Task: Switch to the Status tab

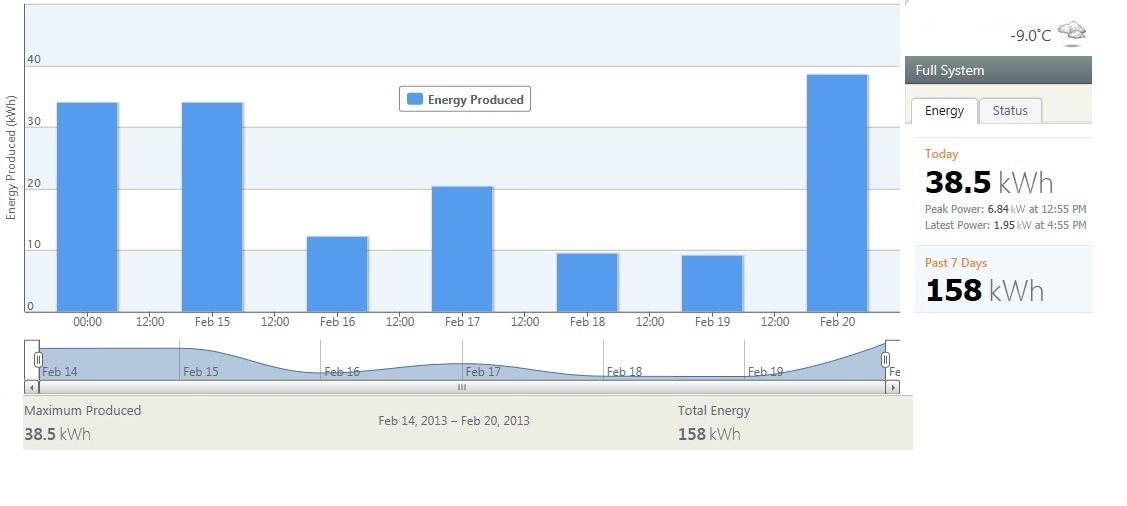Action: [x=1010, y=111]
